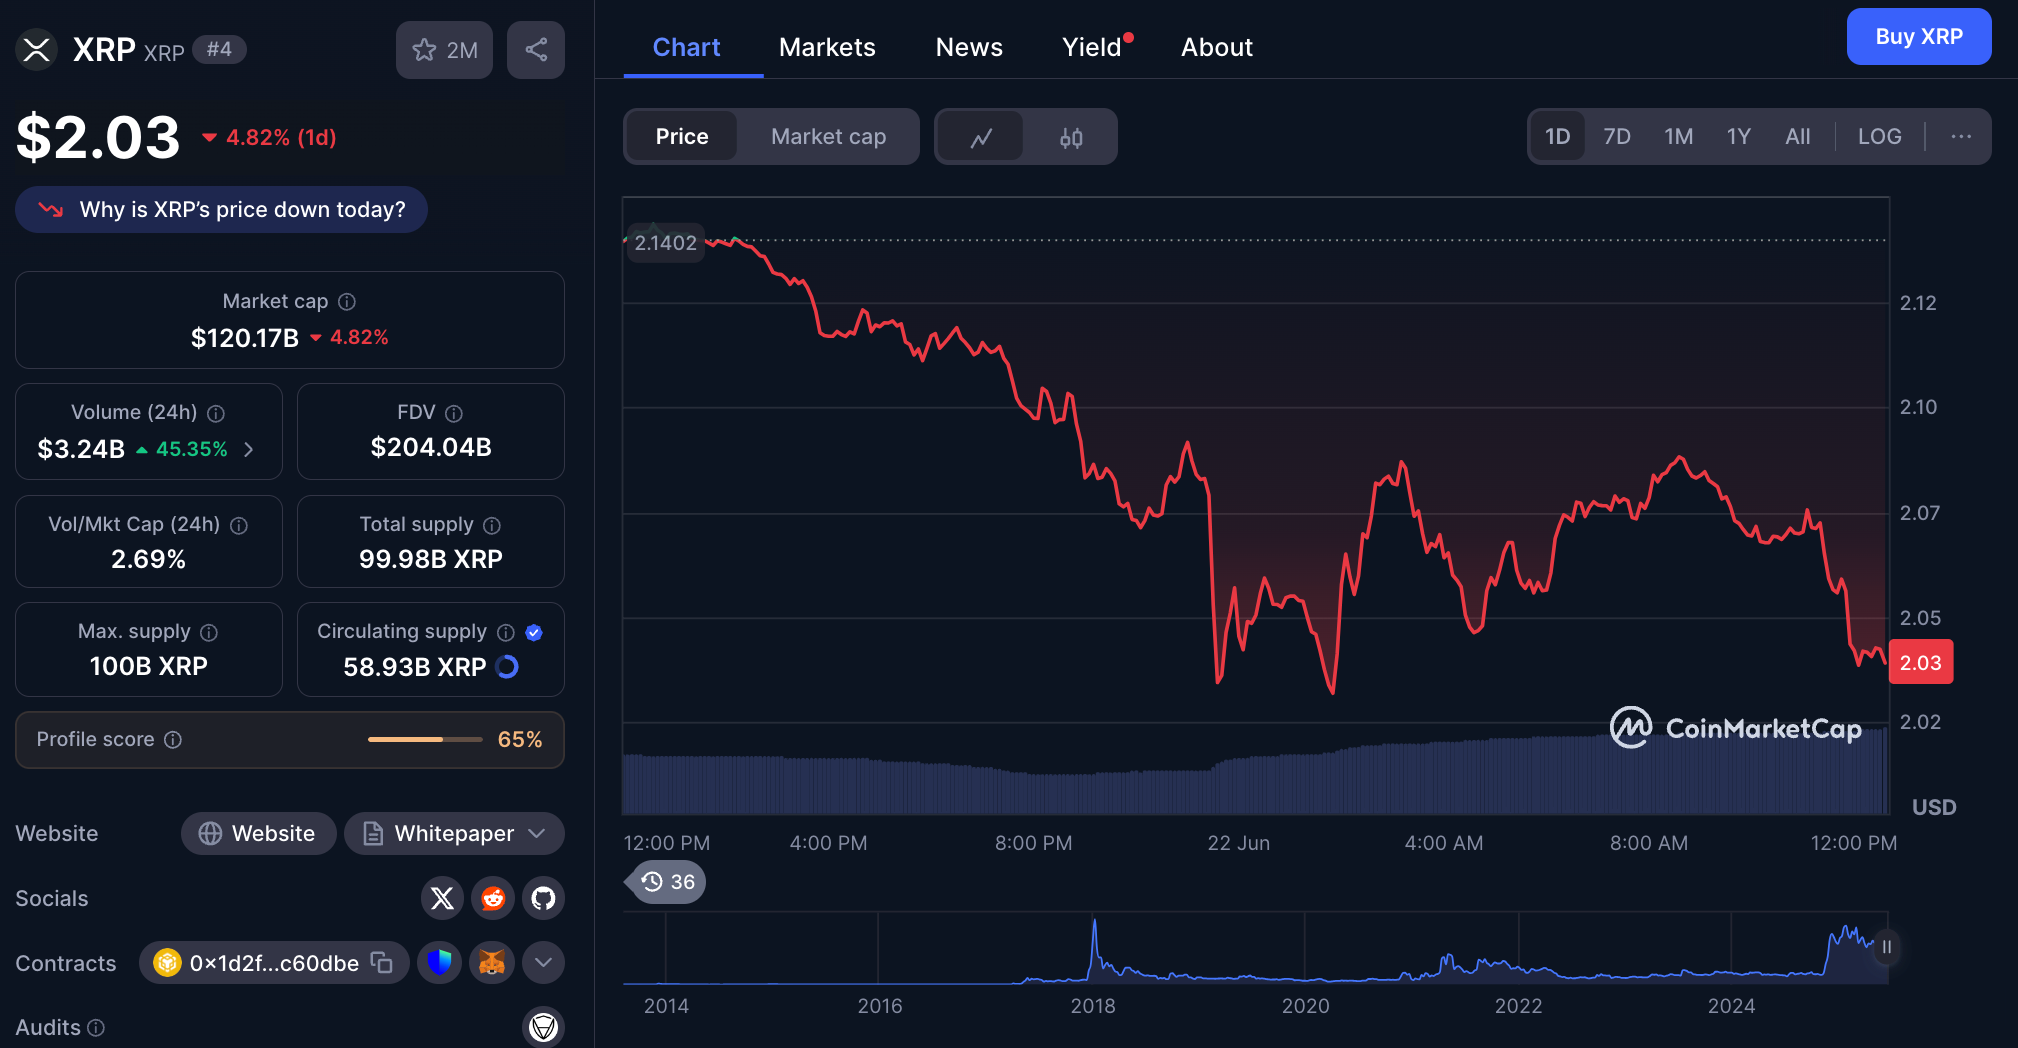Viewport: 2018px width, 1048px height.
Task: Open XRP's Reddit social link
Action: 493,898
